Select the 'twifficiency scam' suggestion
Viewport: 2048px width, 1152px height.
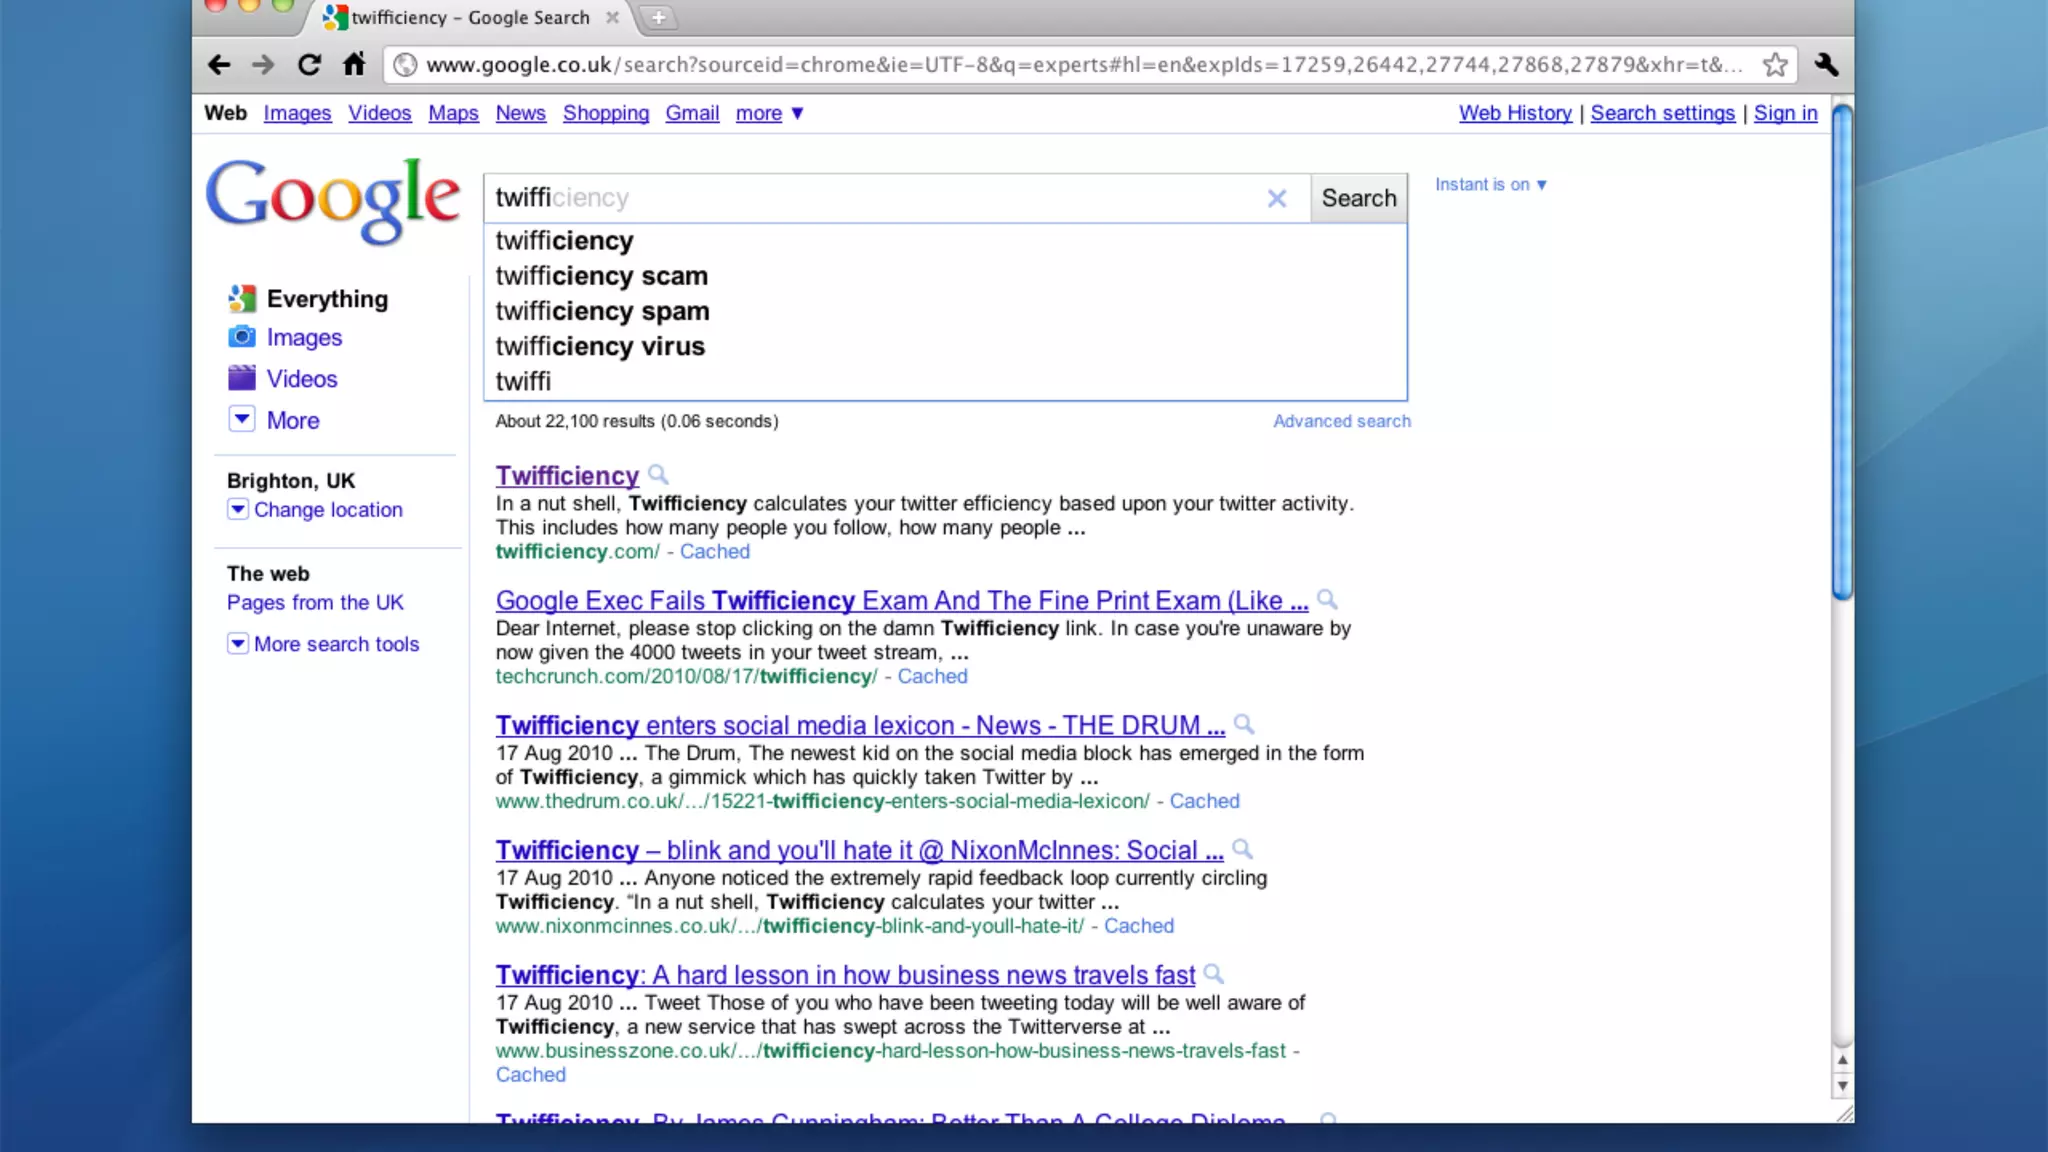[601, 276]
